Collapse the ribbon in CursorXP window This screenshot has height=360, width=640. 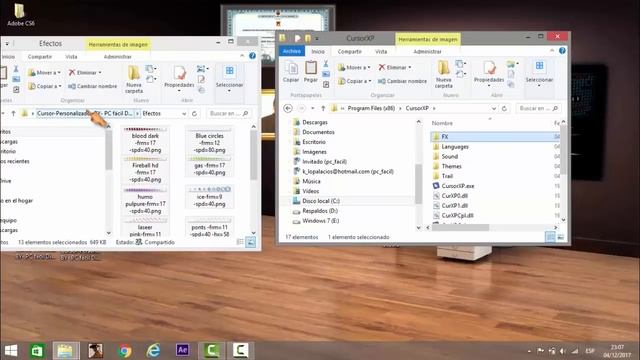click(552, 51)
